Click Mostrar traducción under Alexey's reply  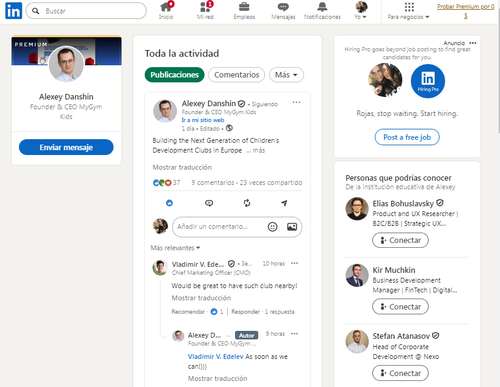tap(218, 378)
